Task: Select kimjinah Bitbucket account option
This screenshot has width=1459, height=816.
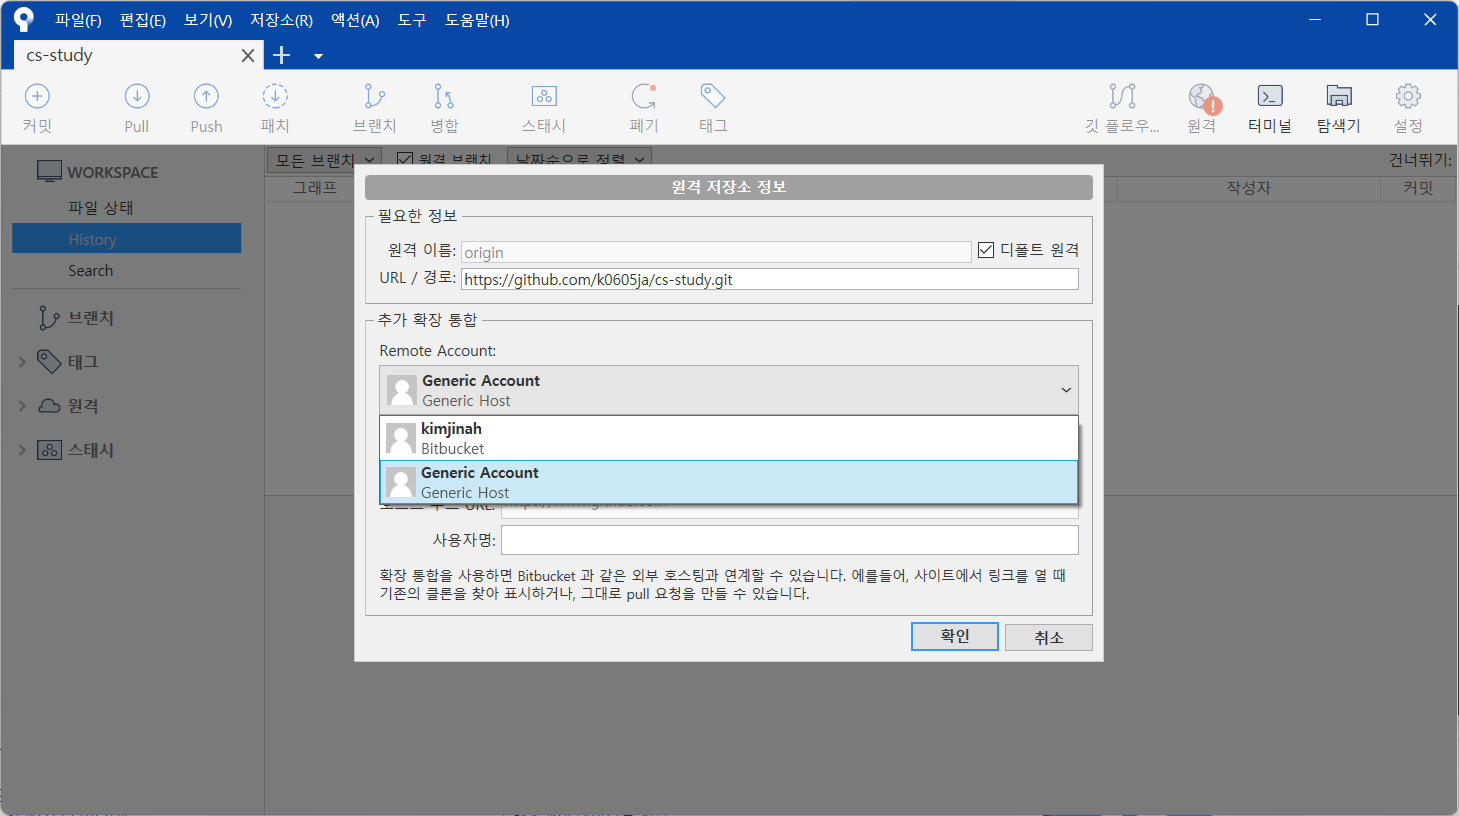Action: tap(729, 438)
